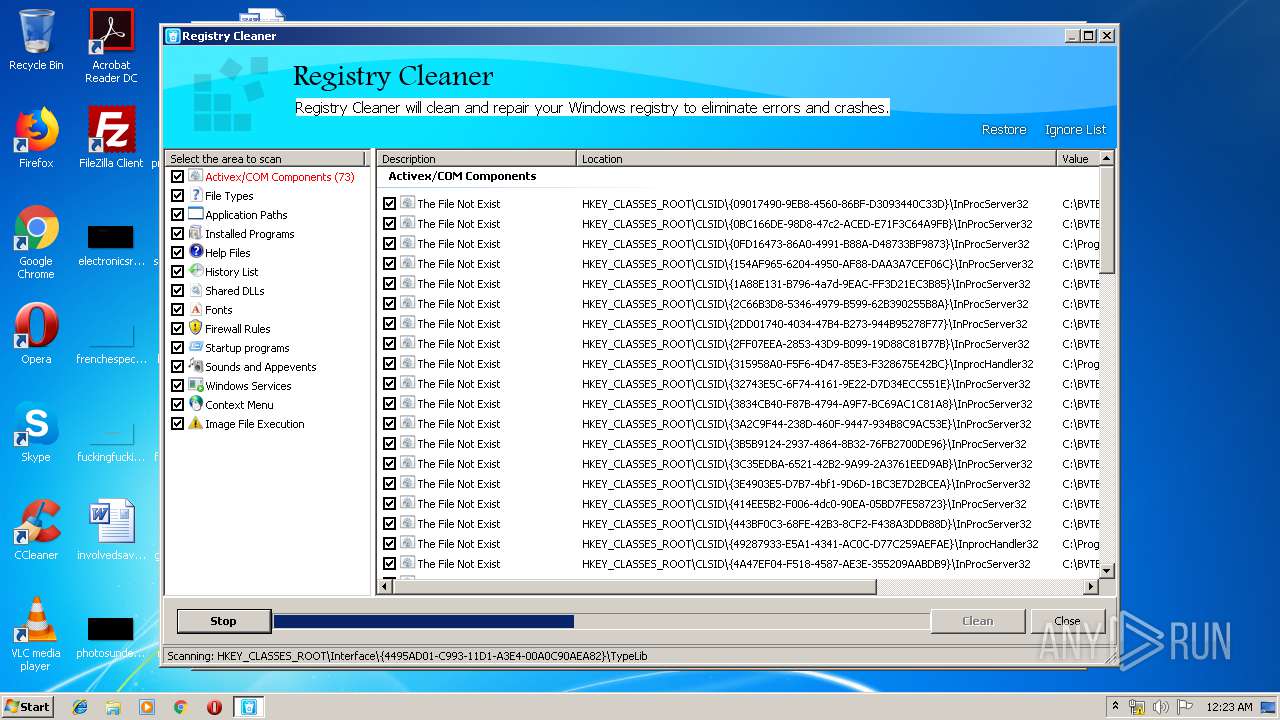Screen dimensions: 1280x720
Task: Uncheck Image File Execution scan area
Action: coord(177,424)
